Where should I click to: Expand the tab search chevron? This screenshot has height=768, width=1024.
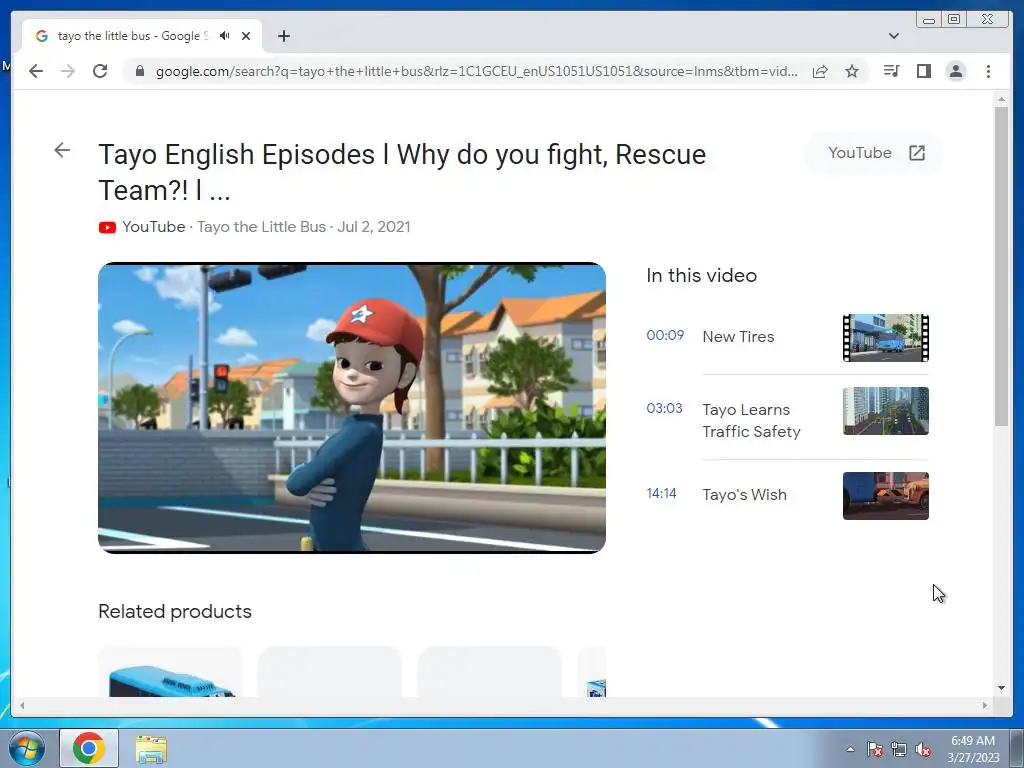894,36
